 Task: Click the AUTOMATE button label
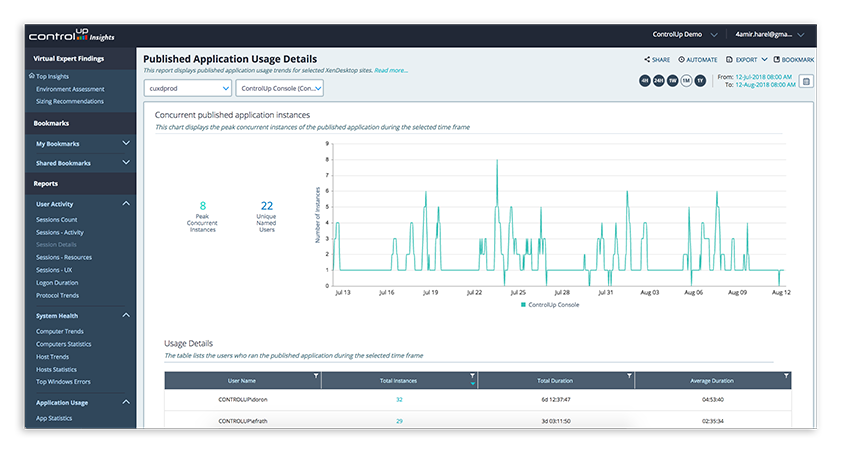point(702,60)
